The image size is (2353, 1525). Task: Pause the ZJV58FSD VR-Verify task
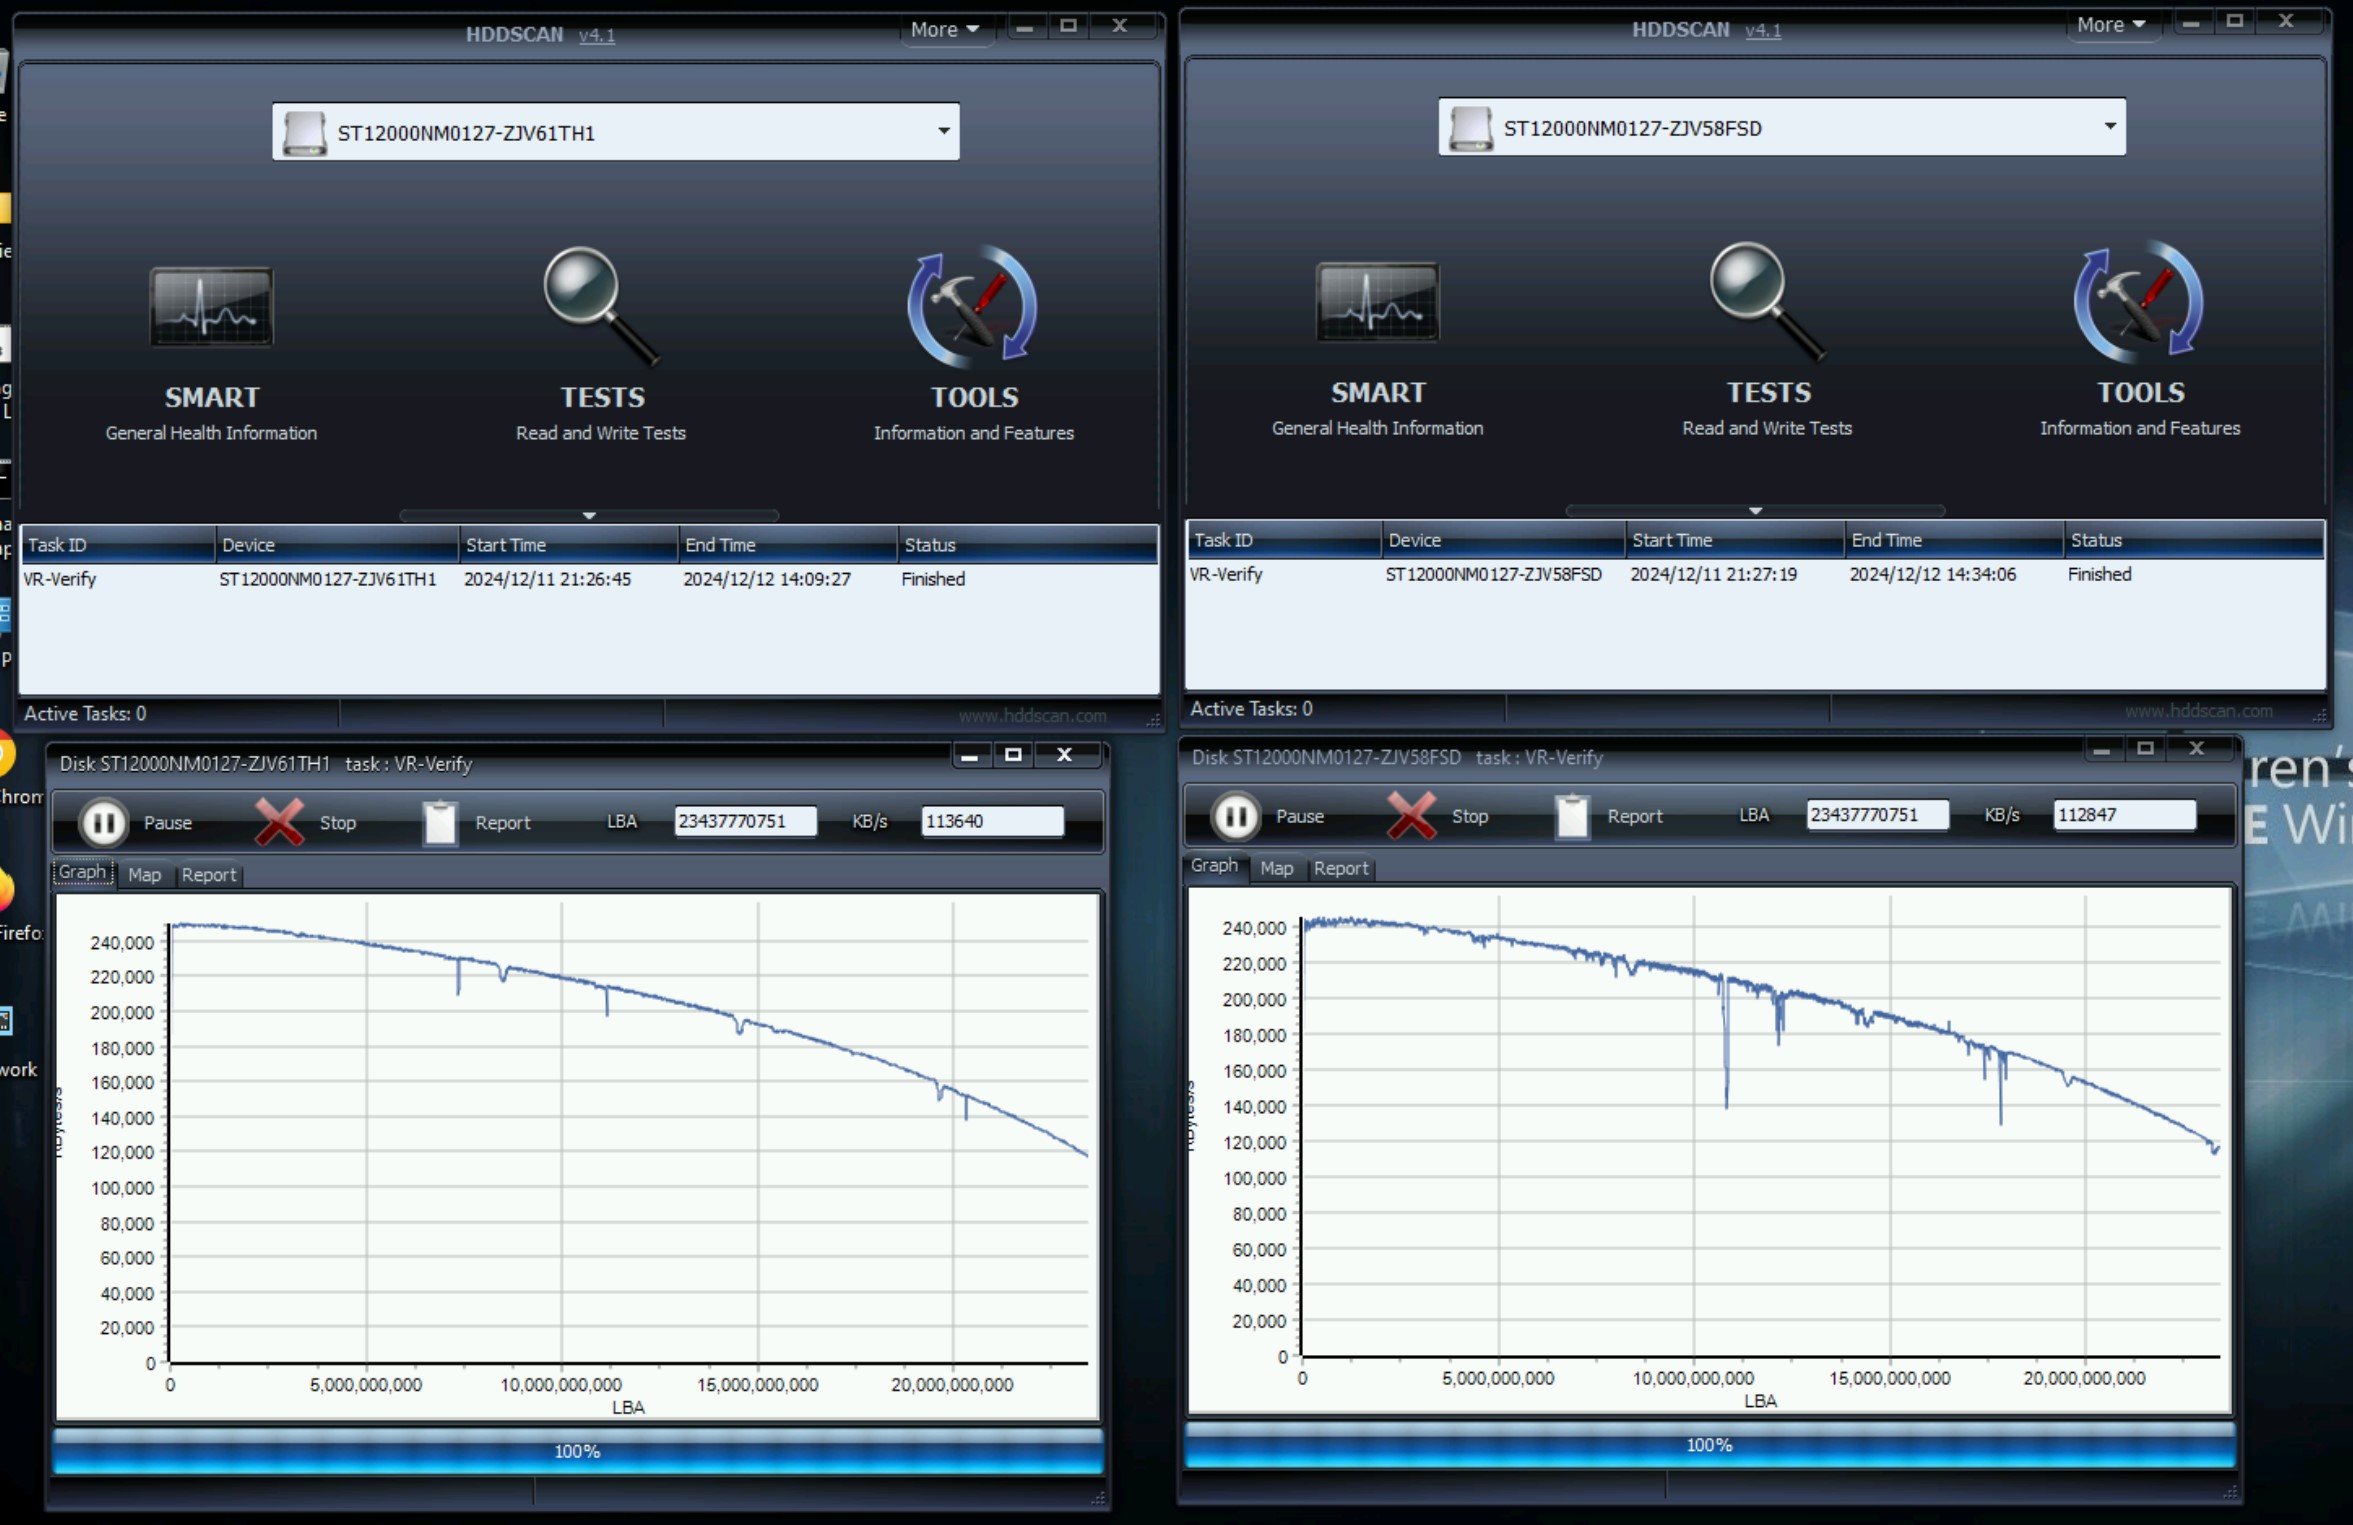click(1236, 816)
